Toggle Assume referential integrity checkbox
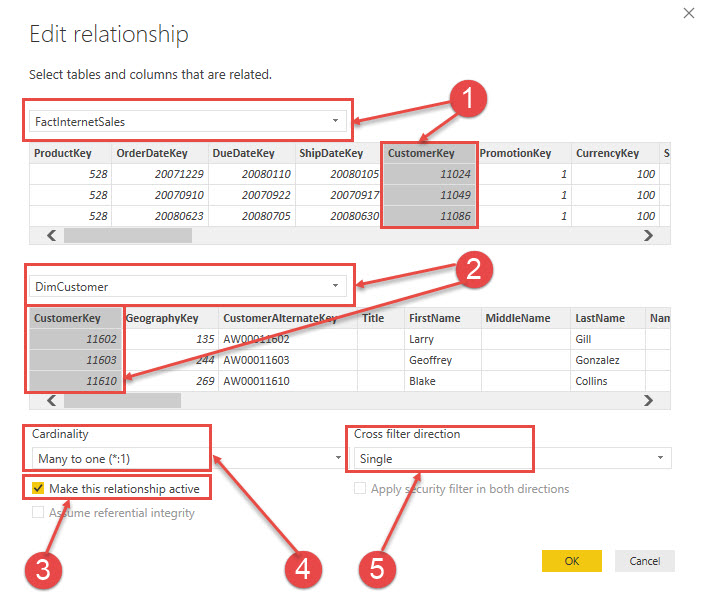The height and width of the screenshot is (601, 705). (38, 512)
